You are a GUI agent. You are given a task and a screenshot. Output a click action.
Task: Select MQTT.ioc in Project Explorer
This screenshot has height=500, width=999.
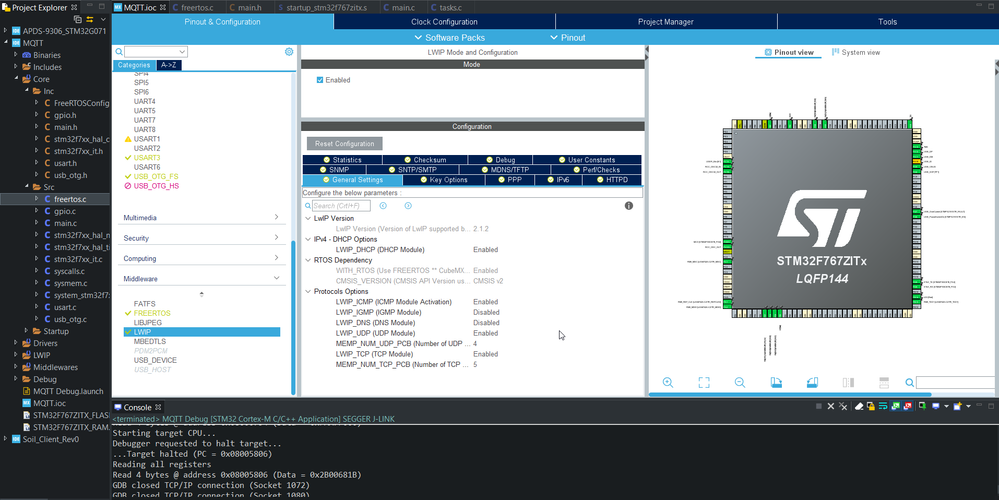(x=47, y=403)
